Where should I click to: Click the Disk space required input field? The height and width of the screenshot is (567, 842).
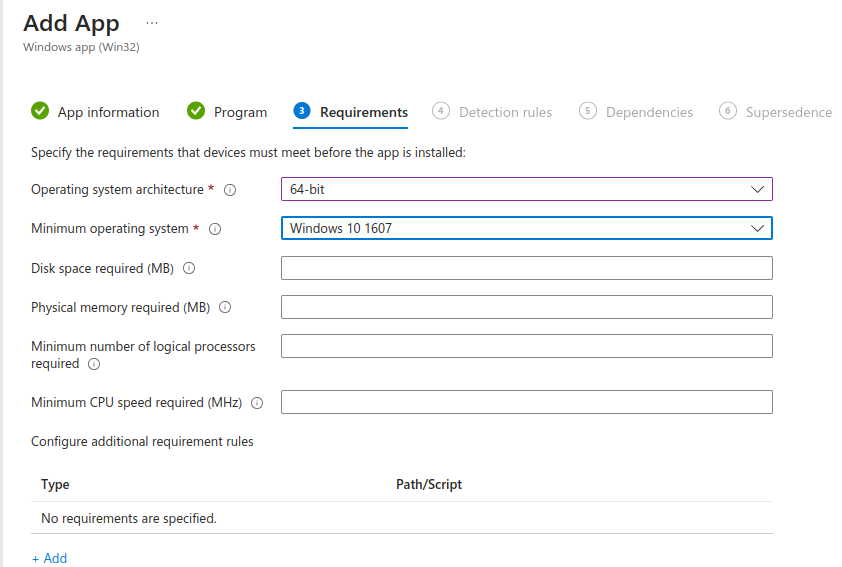tap(526, 268)
